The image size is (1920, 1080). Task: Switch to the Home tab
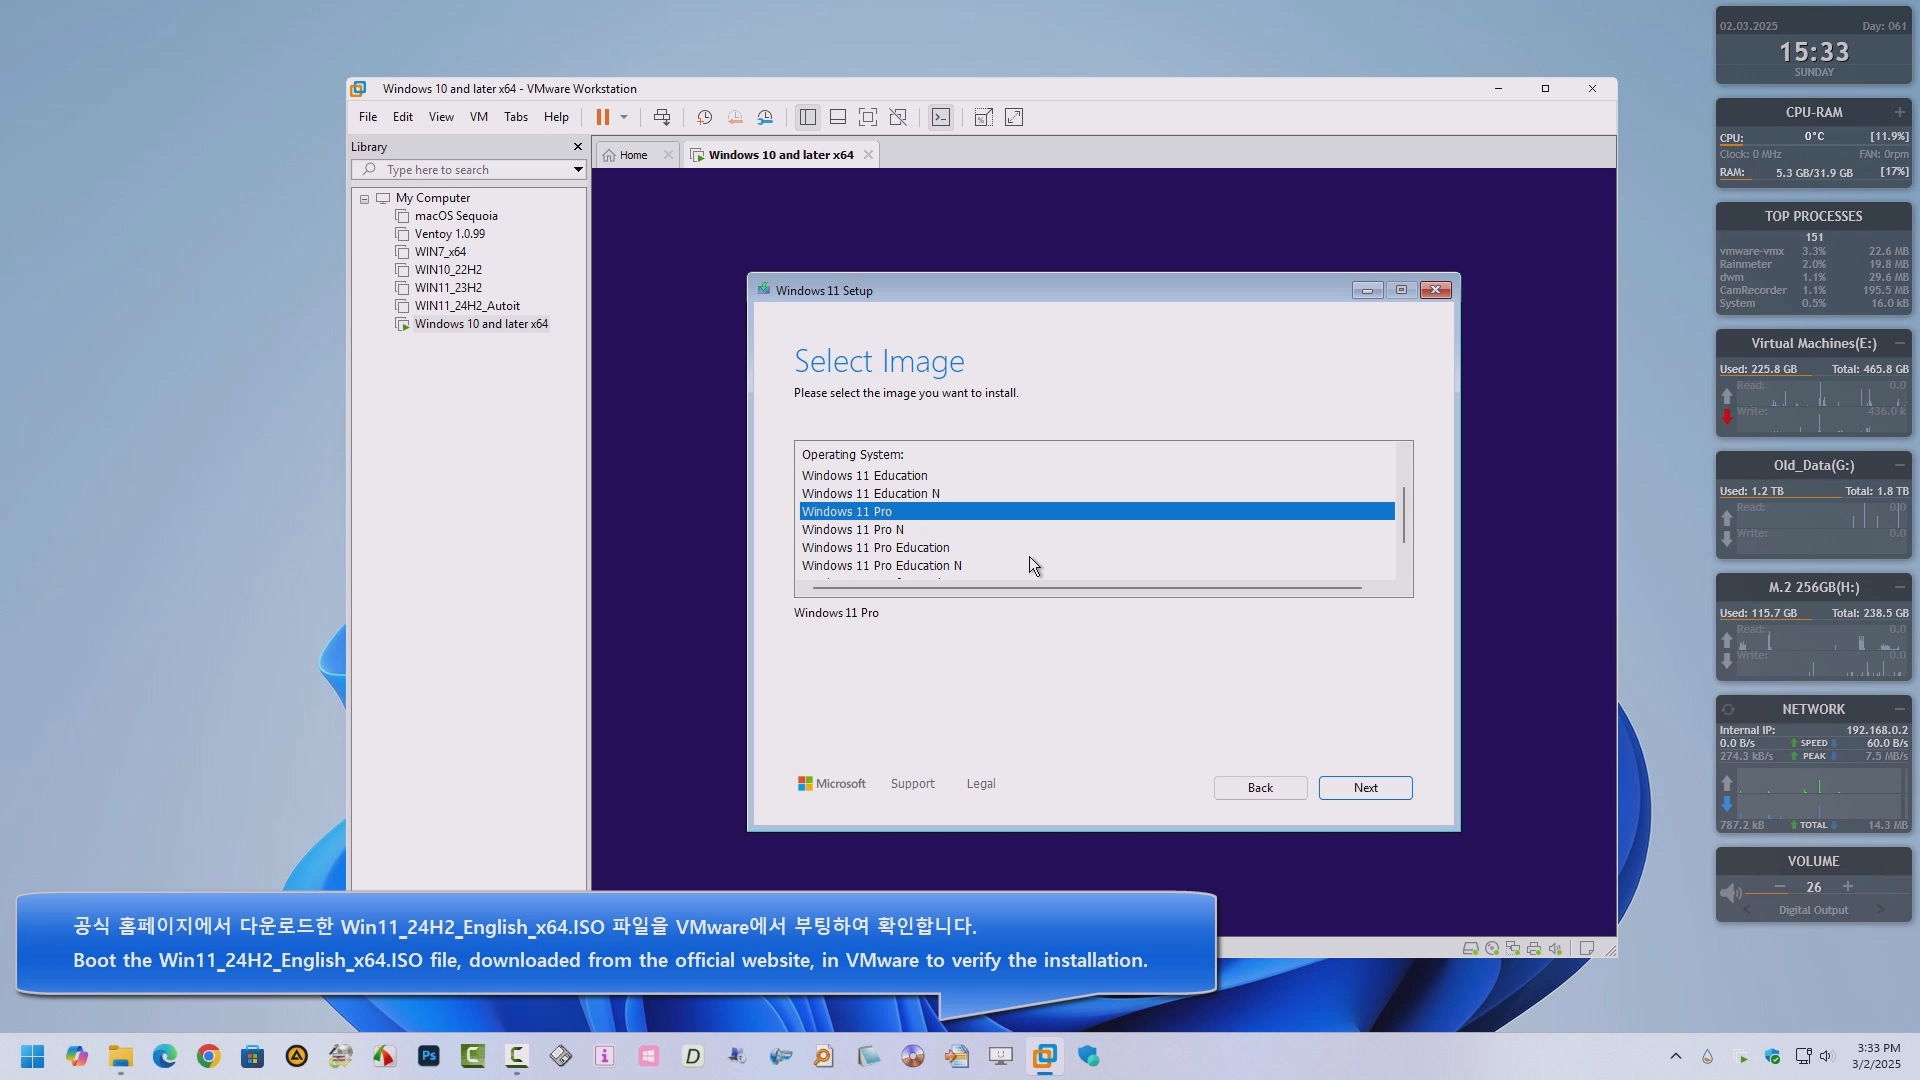[x=633, y=155]
